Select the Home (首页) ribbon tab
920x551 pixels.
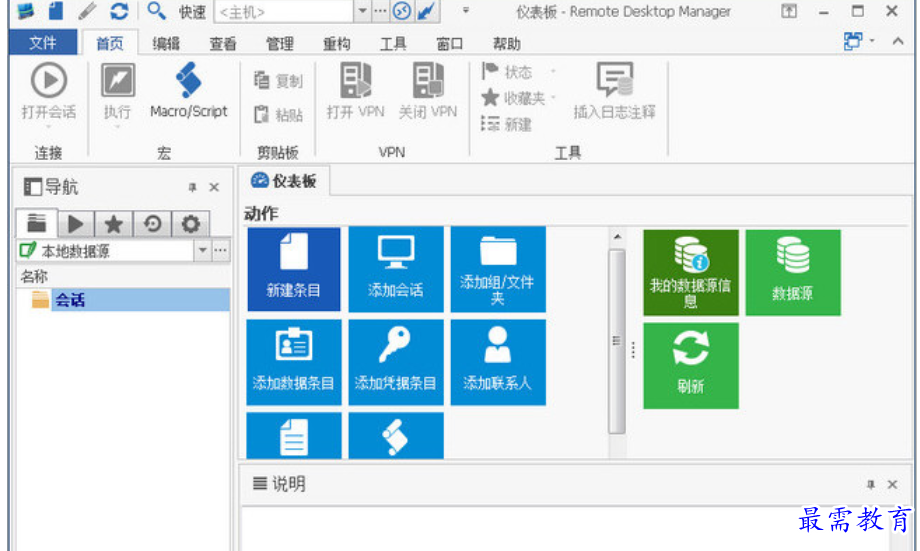(110, 43)
